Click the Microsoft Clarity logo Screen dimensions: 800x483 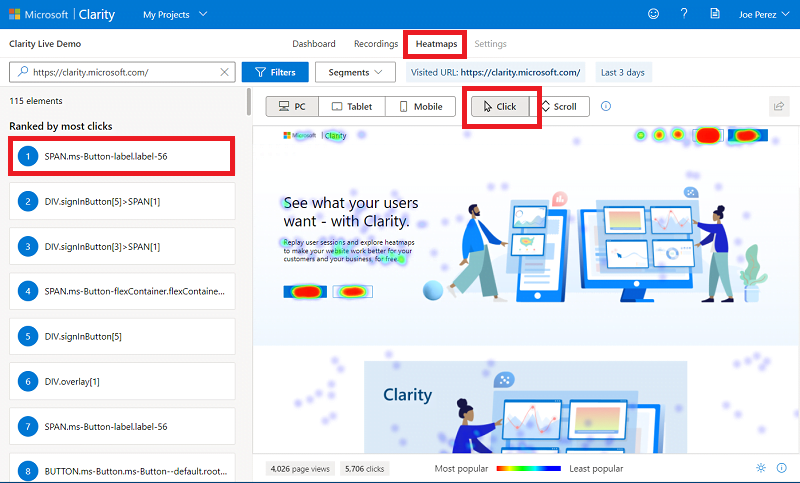[x=62, y=14]
